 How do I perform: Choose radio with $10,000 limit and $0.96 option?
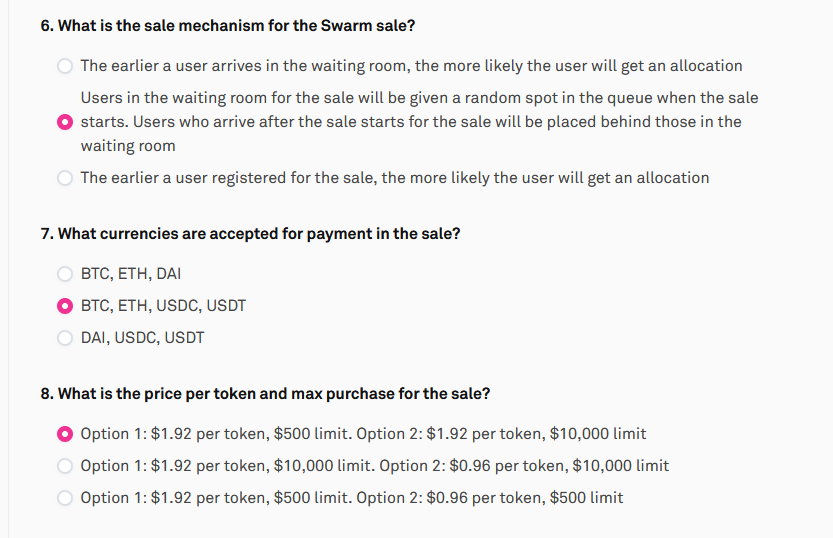tap(65, 466)
